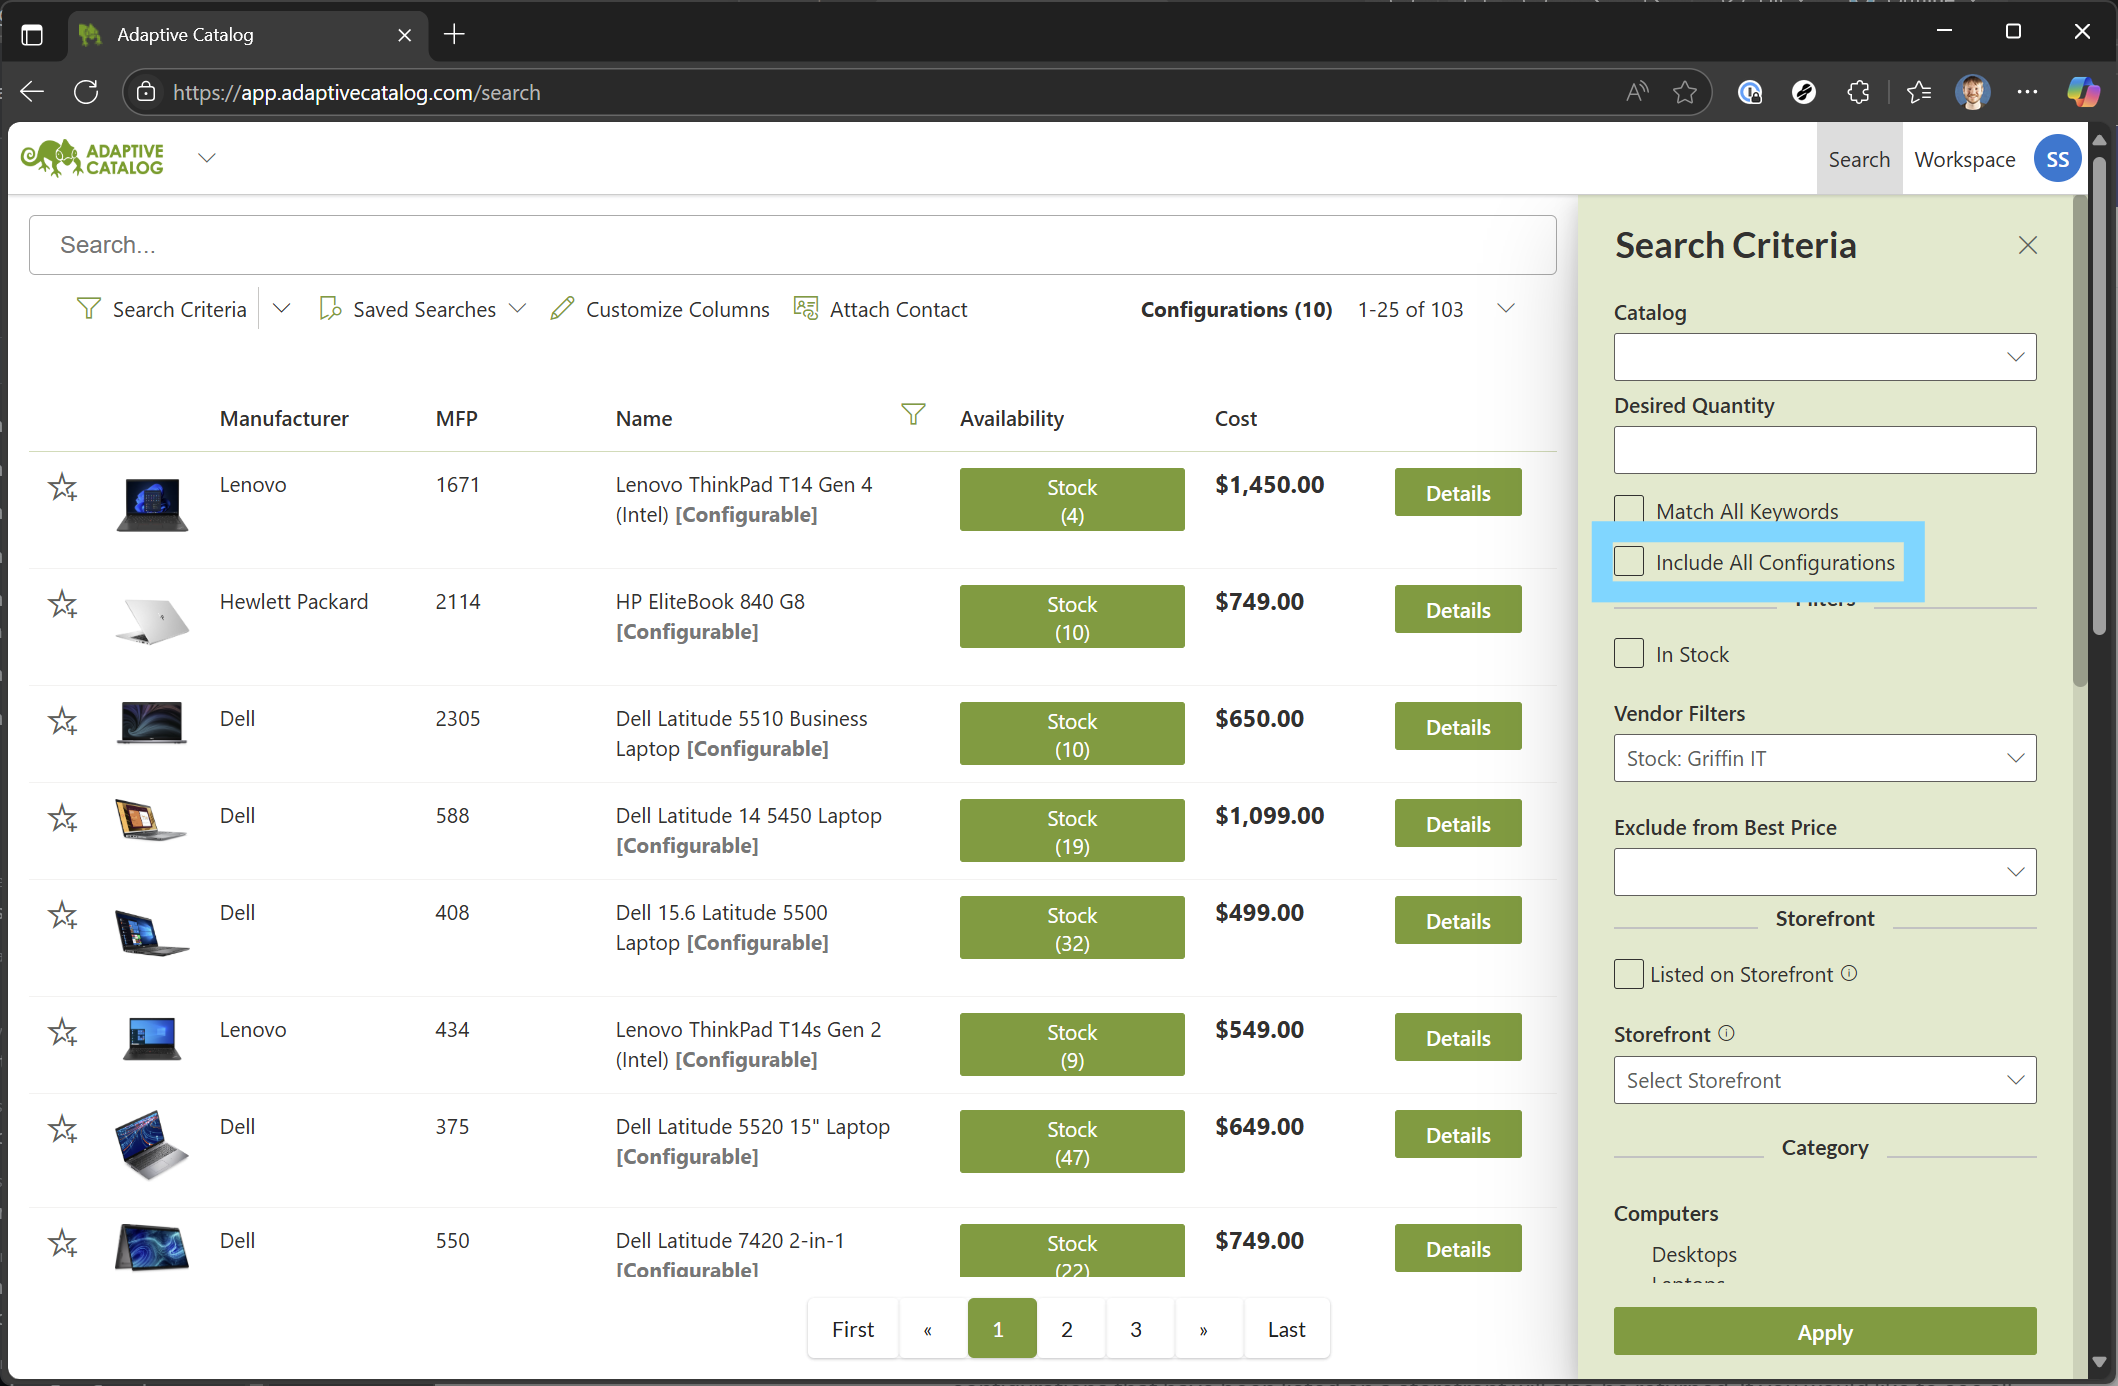2118x1386 pixels.
Task: Go to results page 2
Action: coord(1067,1329)
